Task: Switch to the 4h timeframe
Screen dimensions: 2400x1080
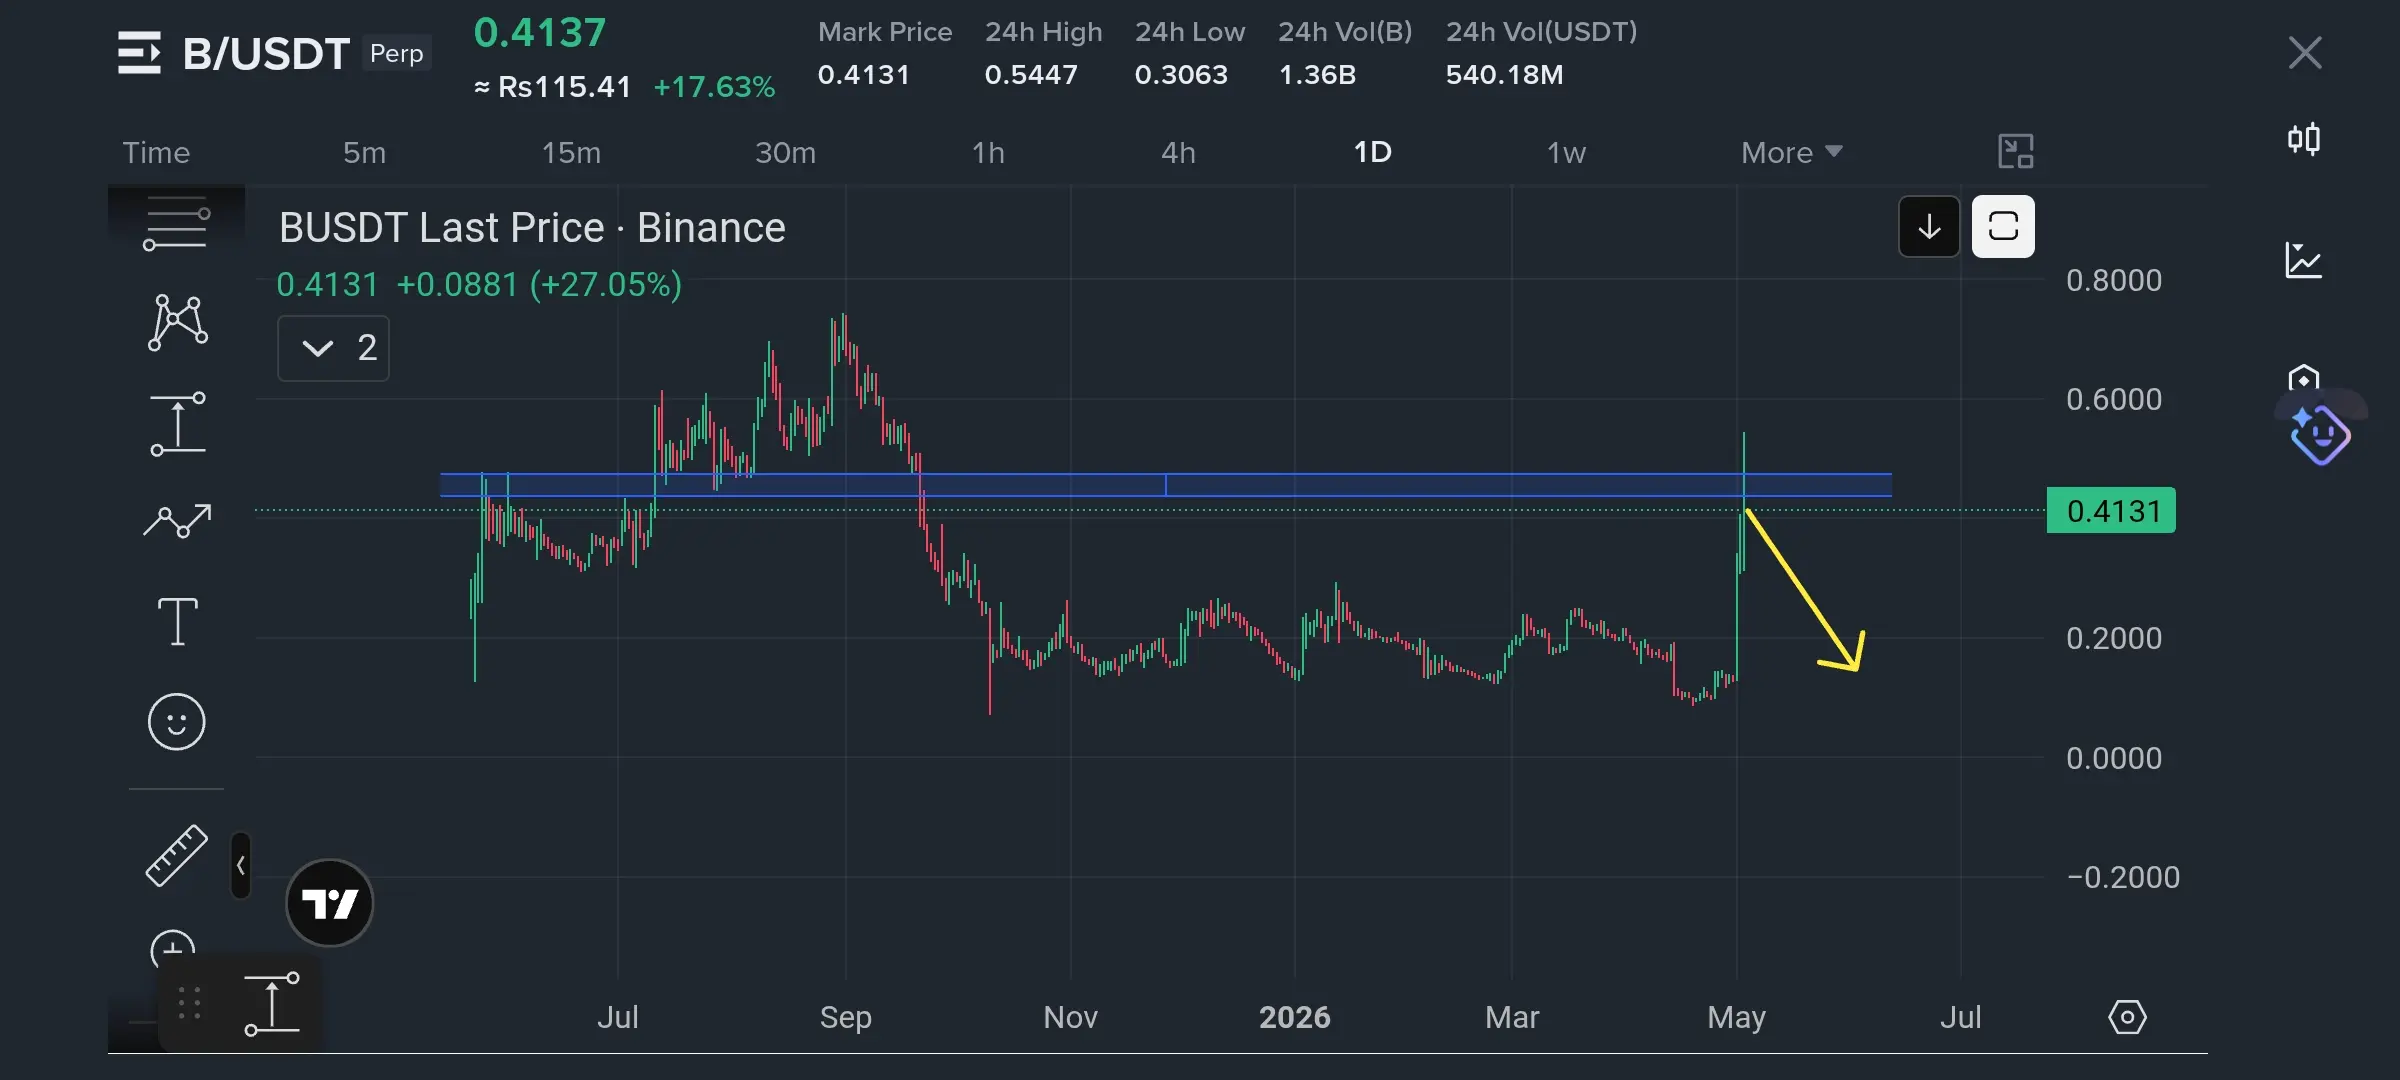Action: pyautogui.click(x=1178, y=152)
